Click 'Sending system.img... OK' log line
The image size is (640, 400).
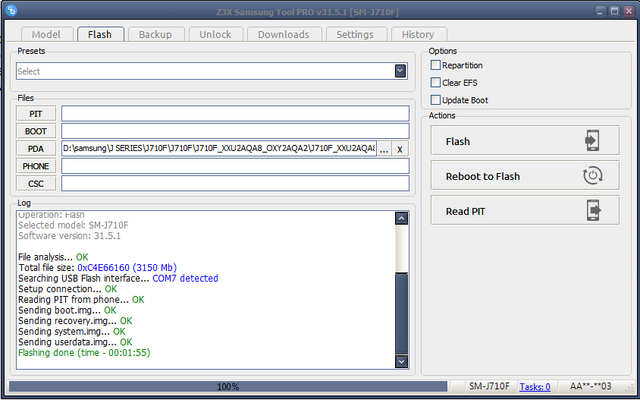[72, 331]
